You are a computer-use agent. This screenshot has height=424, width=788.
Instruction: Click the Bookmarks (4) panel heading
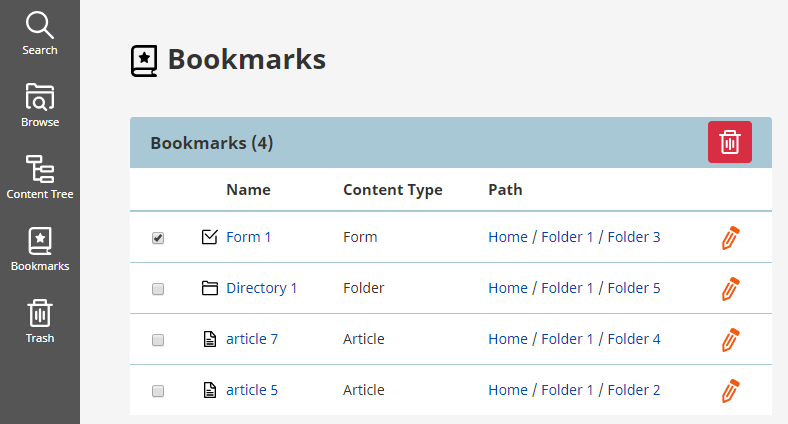(x=212, y=143)
